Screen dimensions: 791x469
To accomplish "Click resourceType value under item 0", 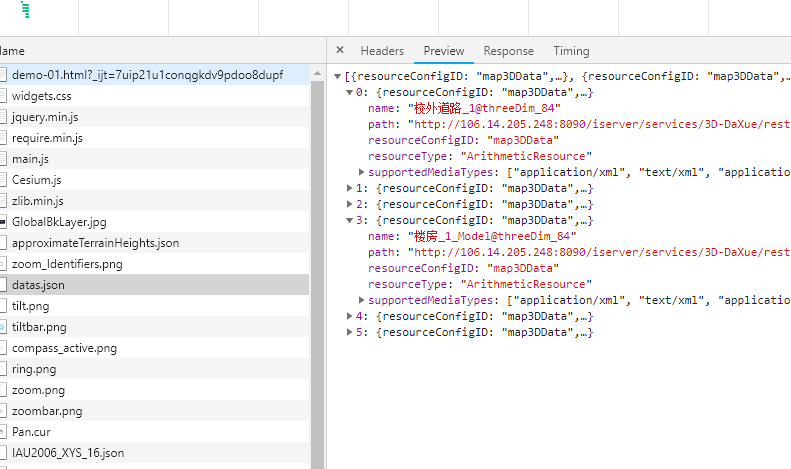I will point(526,156).
